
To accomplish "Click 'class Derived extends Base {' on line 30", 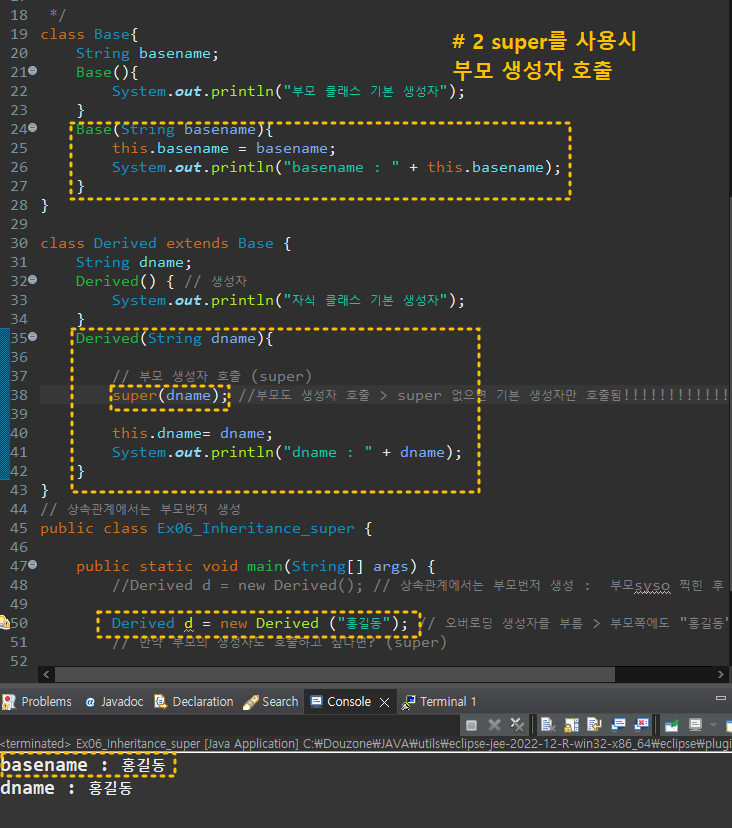I will pos(166,243).
